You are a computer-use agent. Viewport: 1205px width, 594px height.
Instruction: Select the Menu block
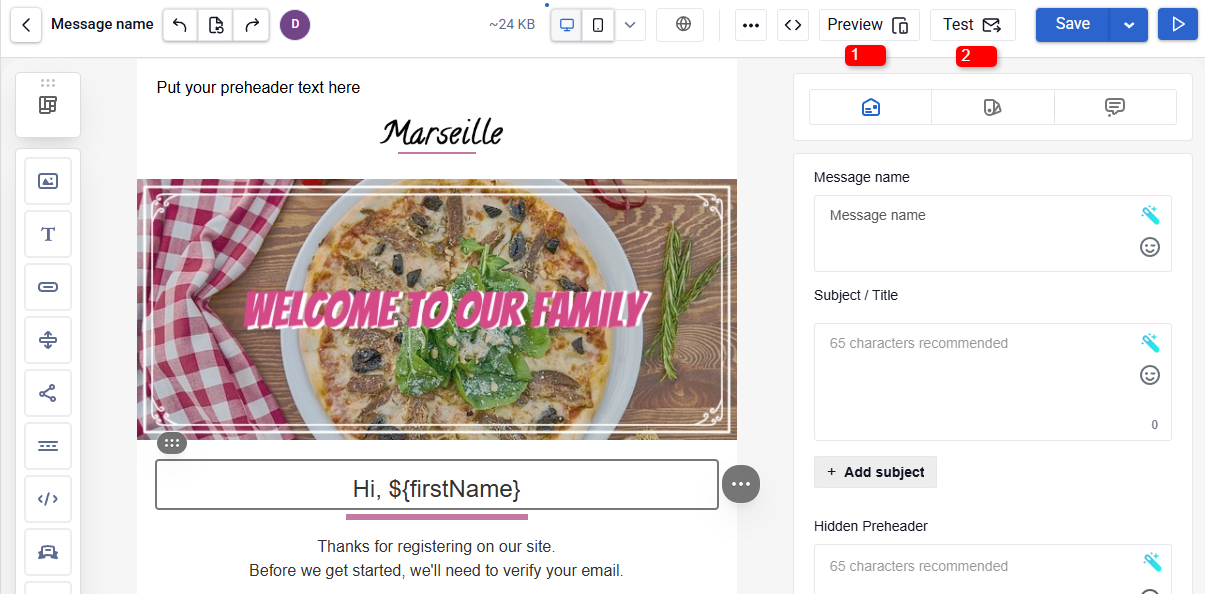coord(48,446)
